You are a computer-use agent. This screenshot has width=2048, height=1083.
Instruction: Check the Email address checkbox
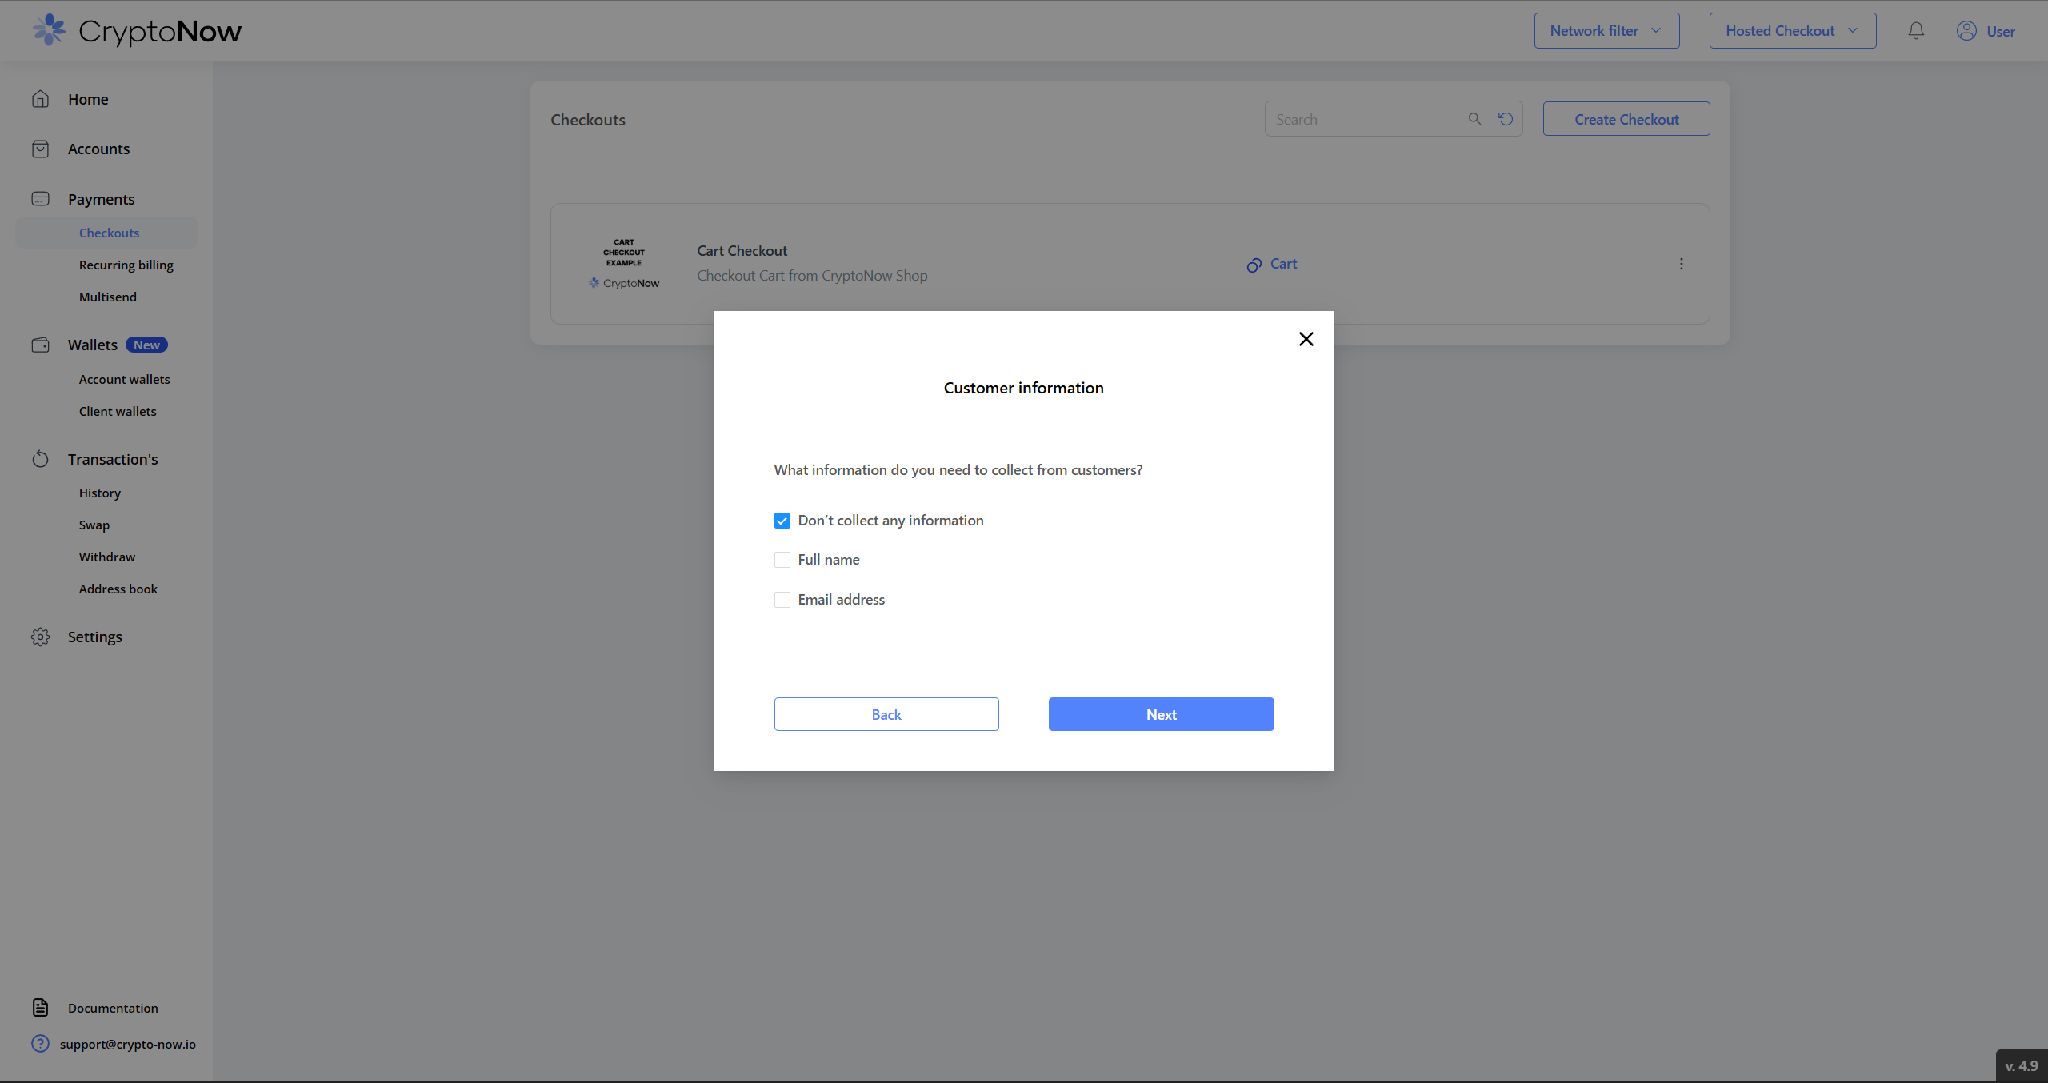(782, 600)
